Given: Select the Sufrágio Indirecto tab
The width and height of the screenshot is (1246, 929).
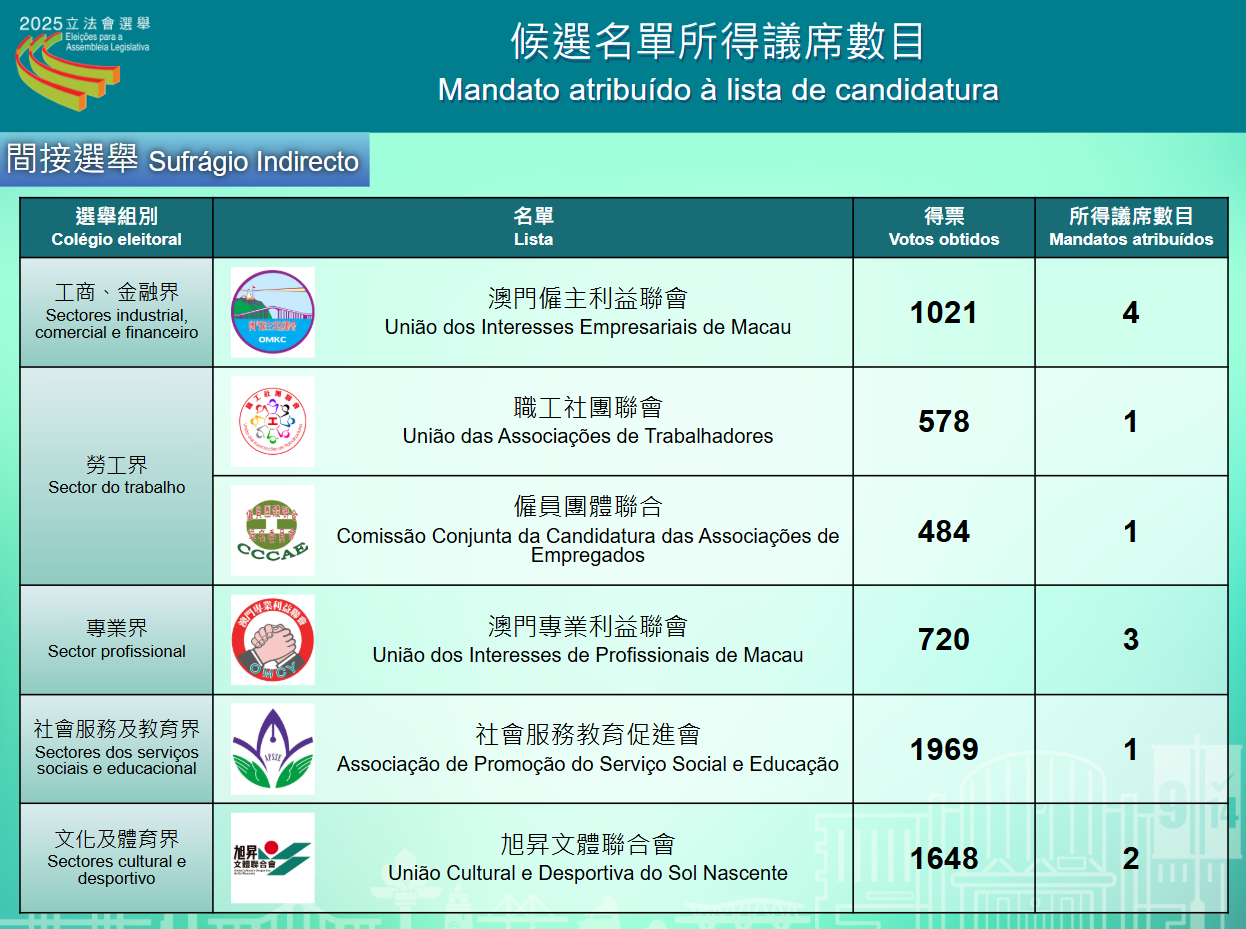Looking at the screenshot, I should pyautogui.click(x=184, y=160).
